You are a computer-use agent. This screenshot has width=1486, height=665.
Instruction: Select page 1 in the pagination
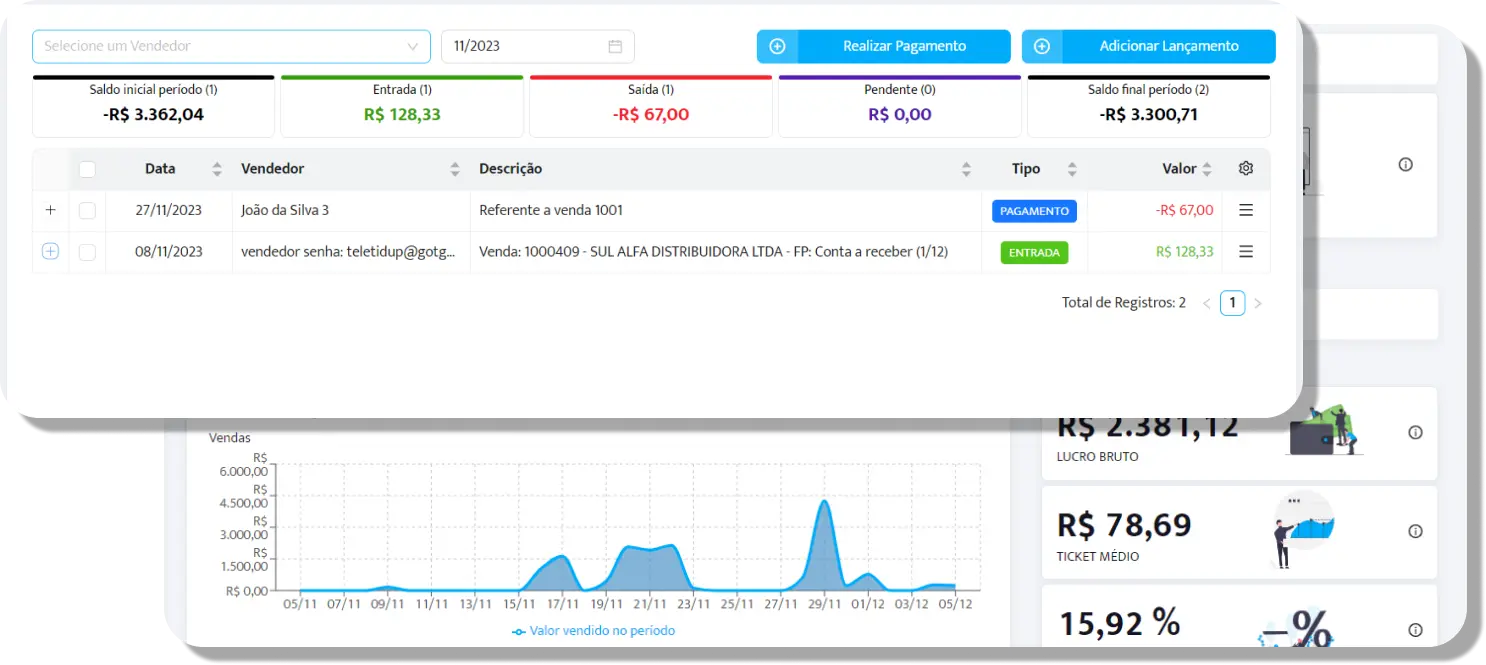[x=1232, y=303]
